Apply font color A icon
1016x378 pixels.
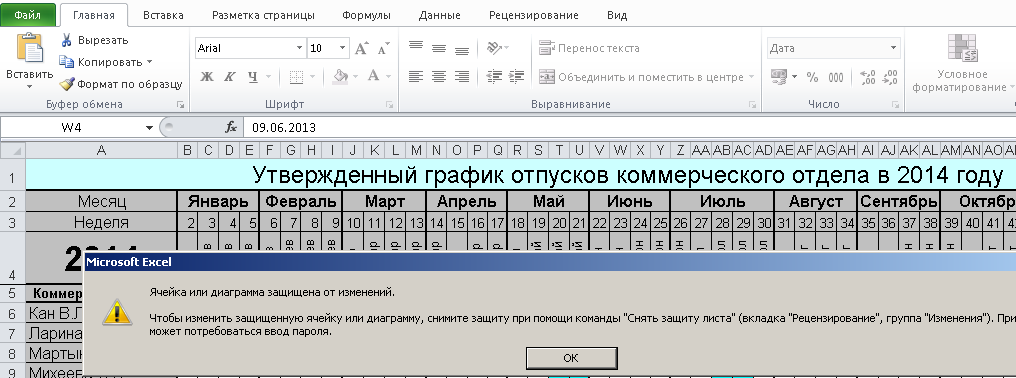373,77
